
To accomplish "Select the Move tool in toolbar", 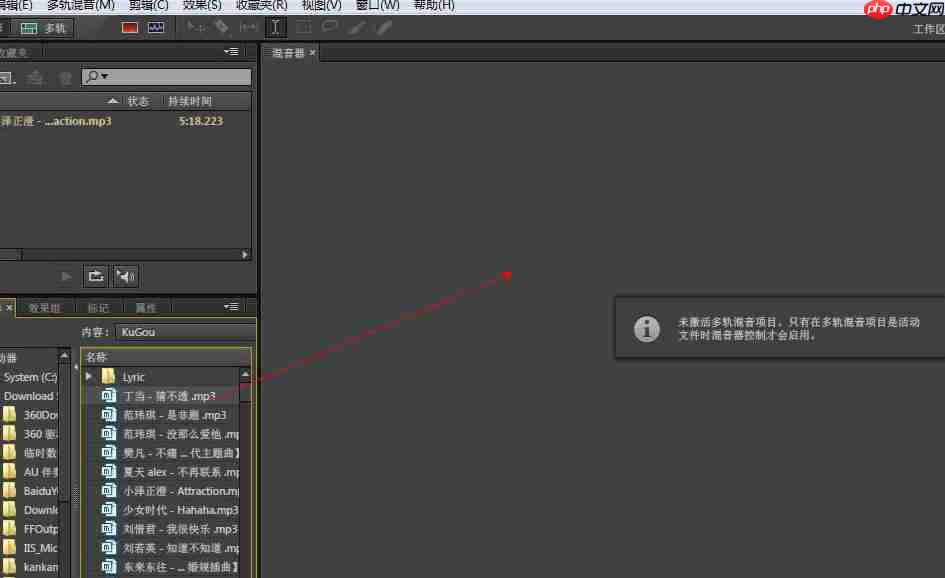I will point(195,27).
